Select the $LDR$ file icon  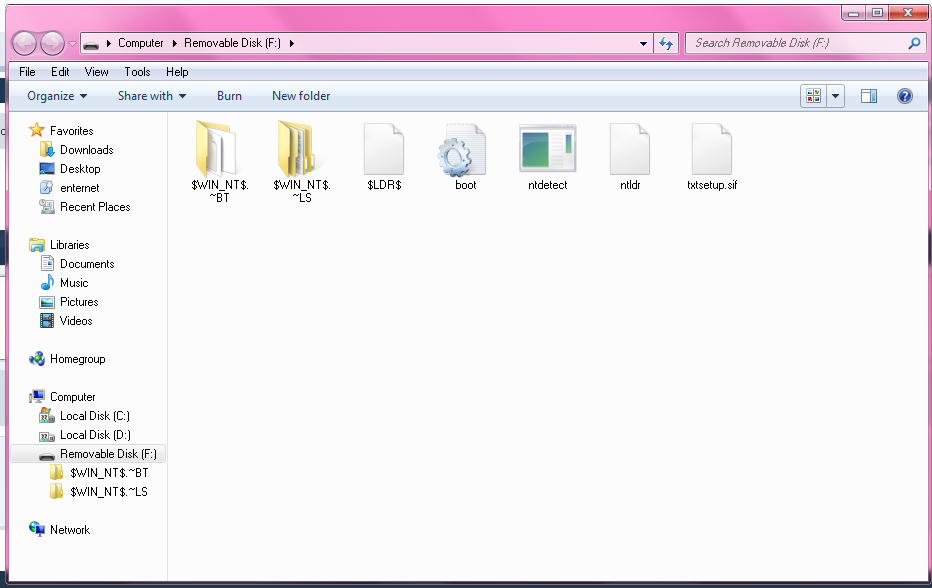[384, 149]
